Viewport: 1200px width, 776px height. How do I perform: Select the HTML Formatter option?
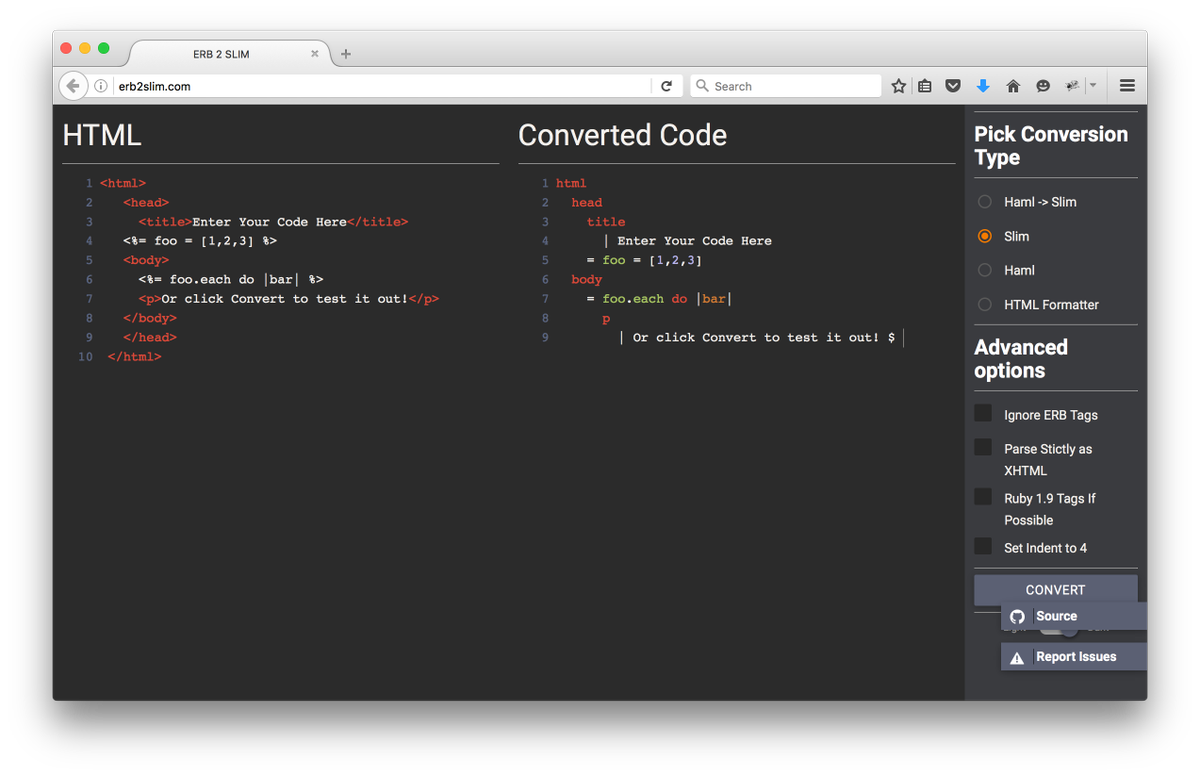983,304
